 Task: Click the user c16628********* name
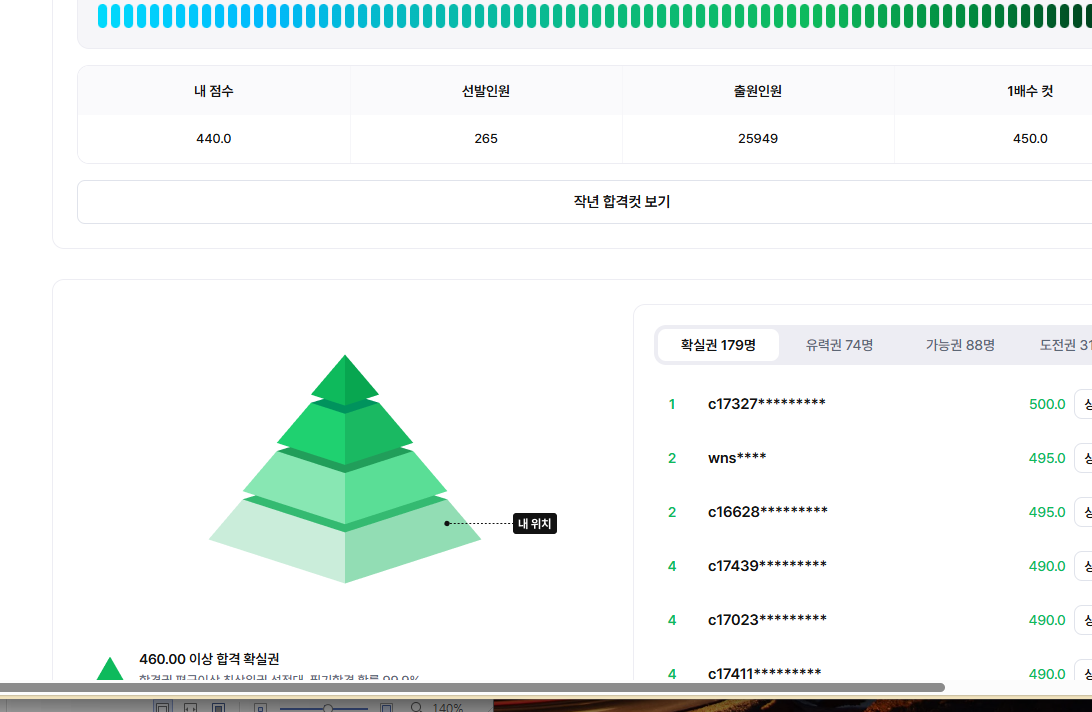point(767,512)
